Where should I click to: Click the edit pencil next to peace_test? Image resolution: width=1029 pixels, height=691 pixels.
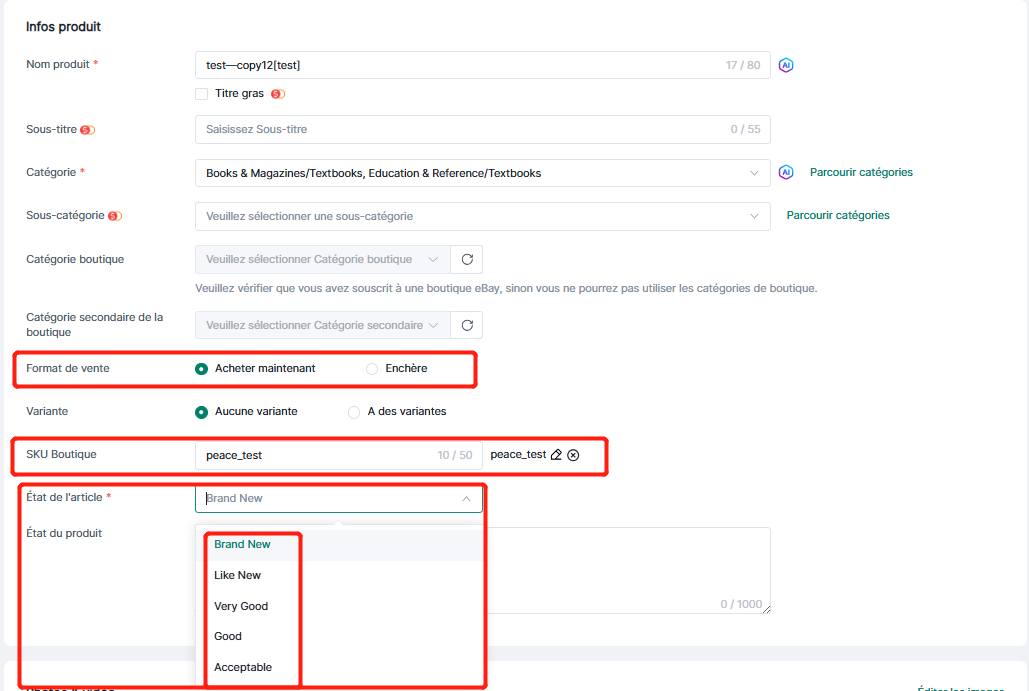[x=556, y=455]
